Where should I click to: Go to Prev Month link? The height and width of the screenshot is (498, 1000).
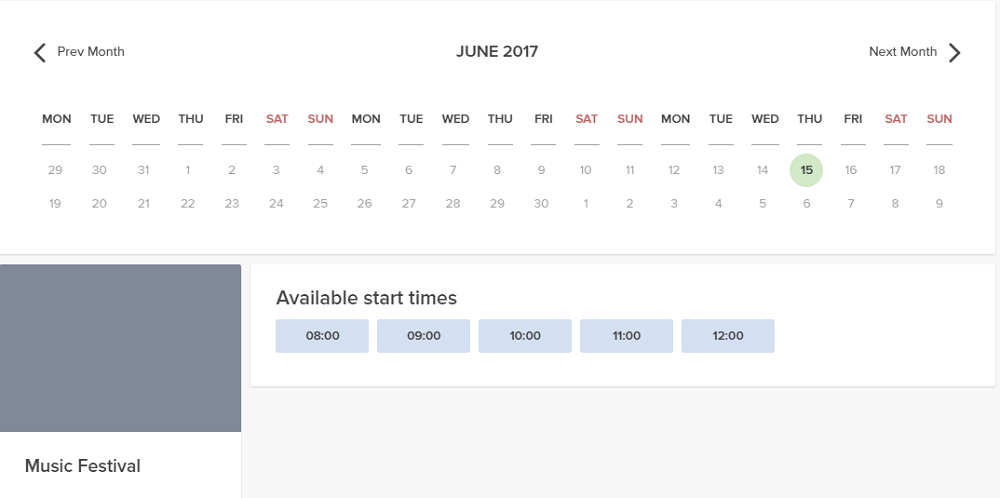pyautogui.click(x=90, y=52)
